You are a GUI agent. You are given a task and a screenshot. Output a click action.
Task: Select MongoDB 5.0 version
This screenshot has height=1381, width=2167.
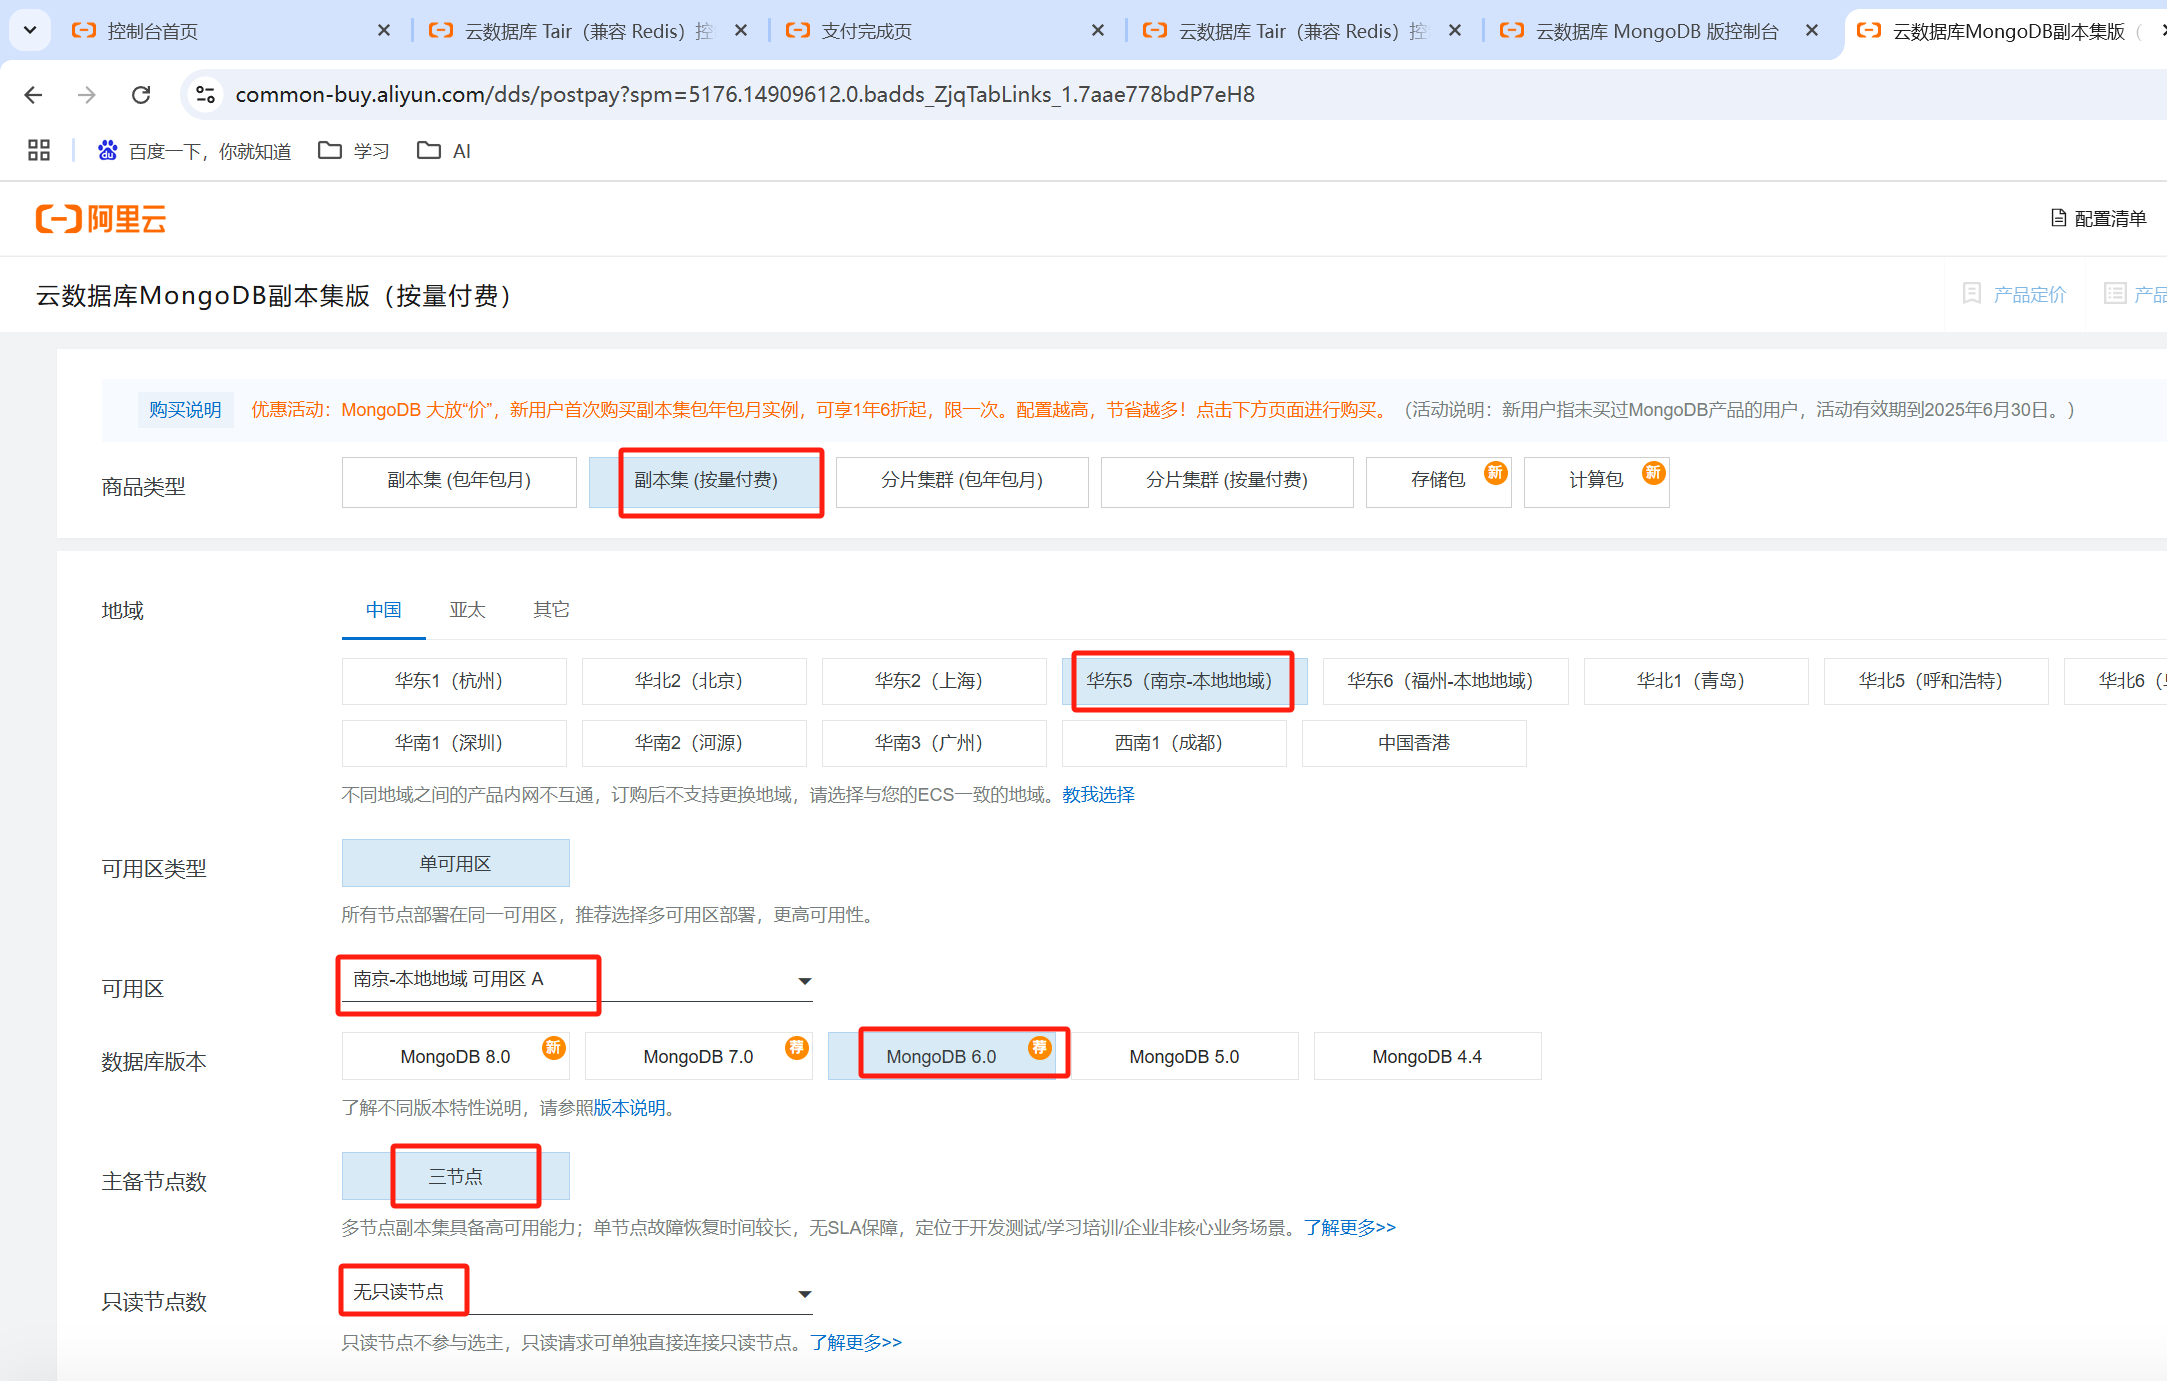(x=1184, y=1057)
